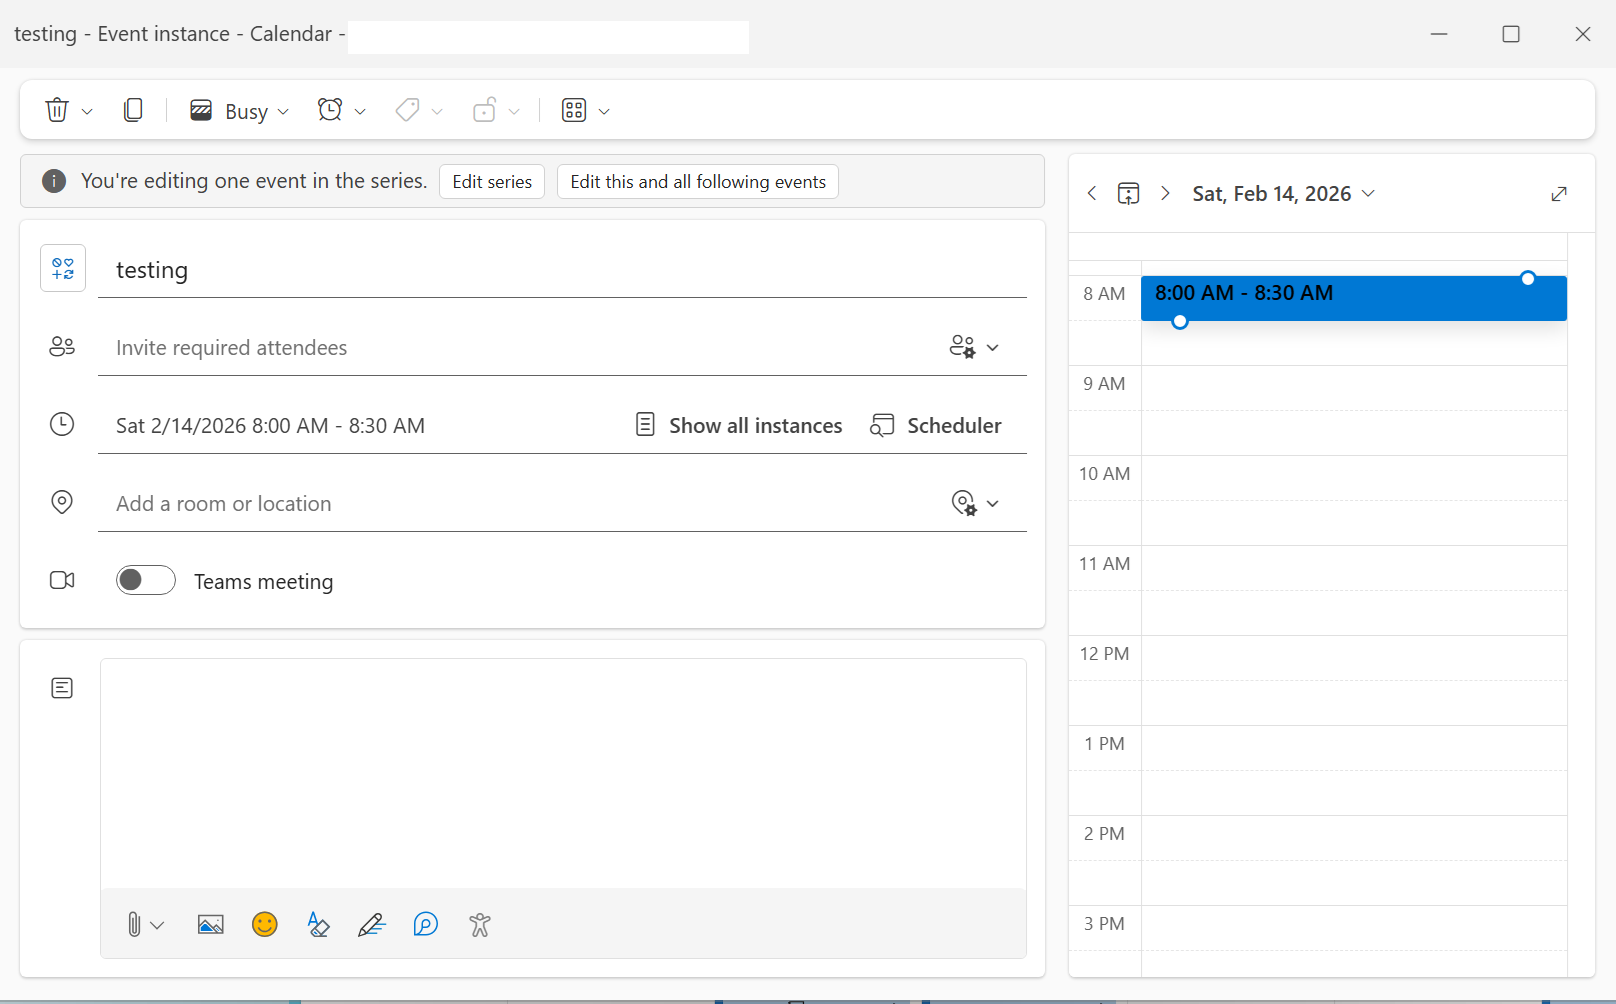Click the event block's bottom handle
Image resolution: width=1616 pixels, height=1004 pixels.
coord(1180,322)
